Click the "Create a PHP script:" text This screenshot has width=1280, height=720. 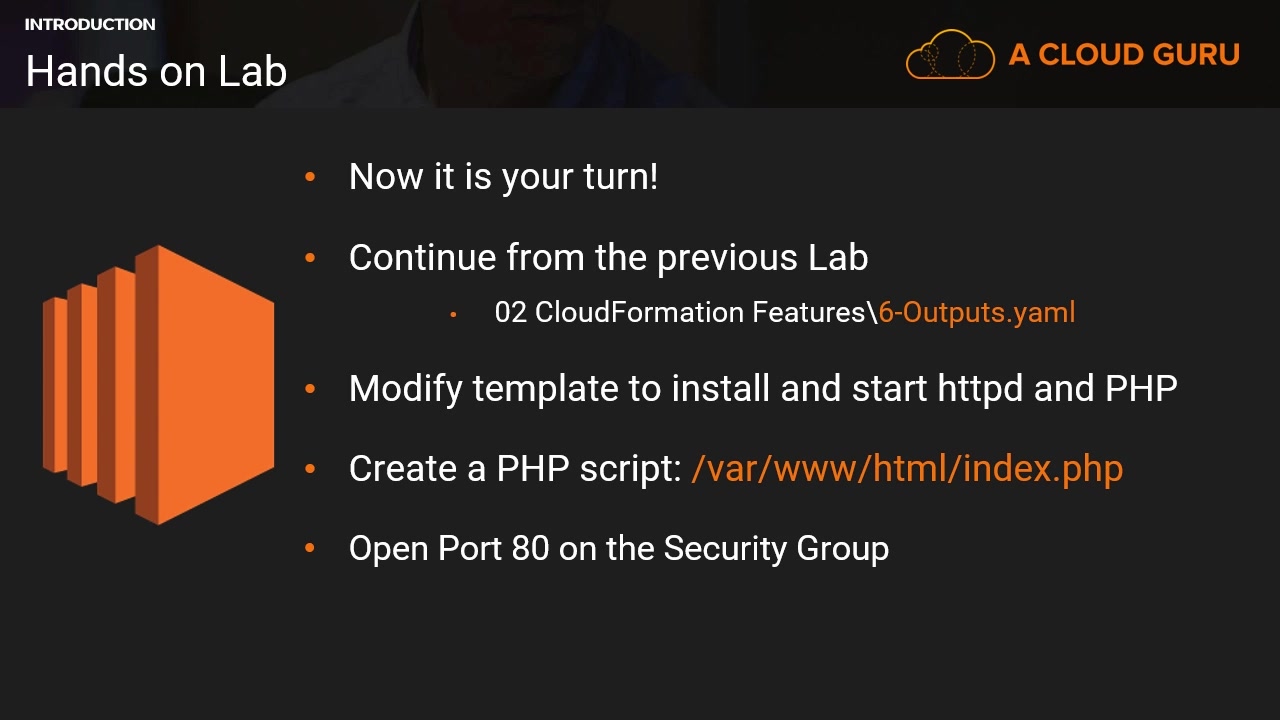coord(515,468)
